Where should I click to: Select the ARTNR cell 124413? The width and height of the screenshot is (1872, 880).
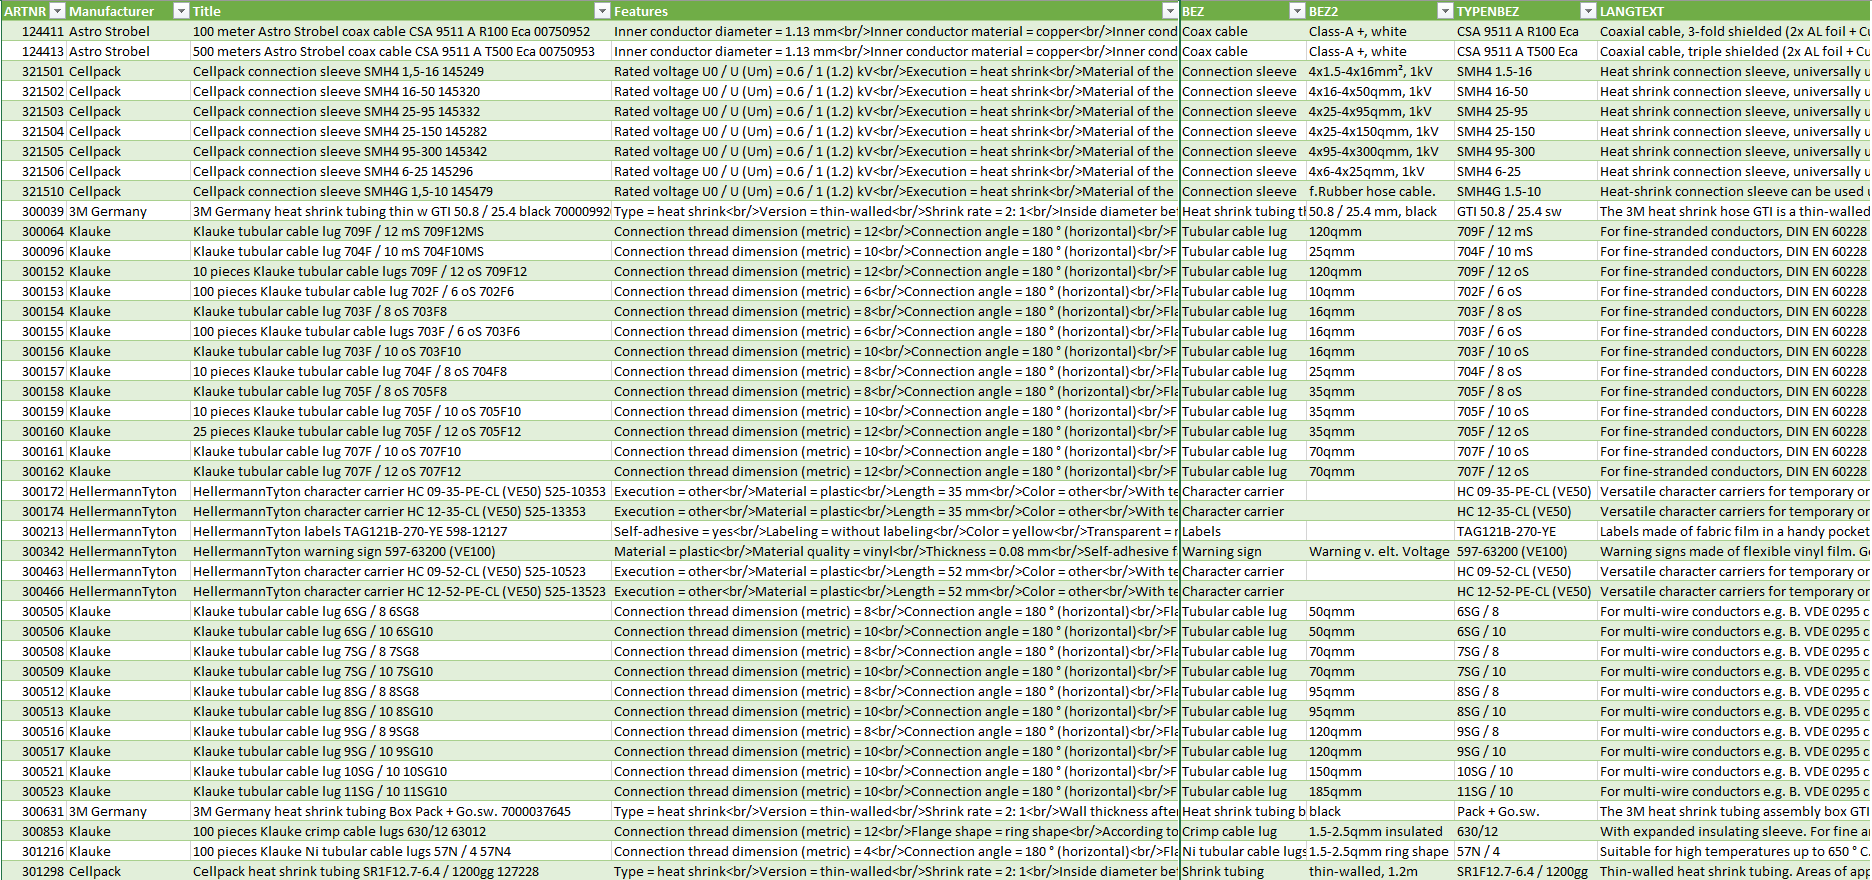[34, 51]
